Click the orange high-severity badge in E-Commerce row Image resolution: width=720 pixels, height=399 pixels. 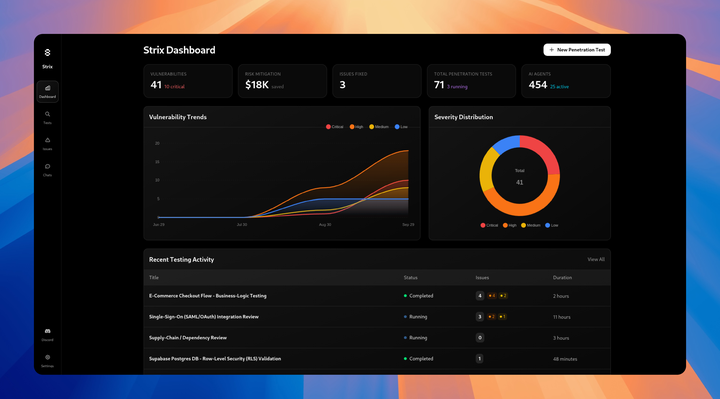pos(492,296)
